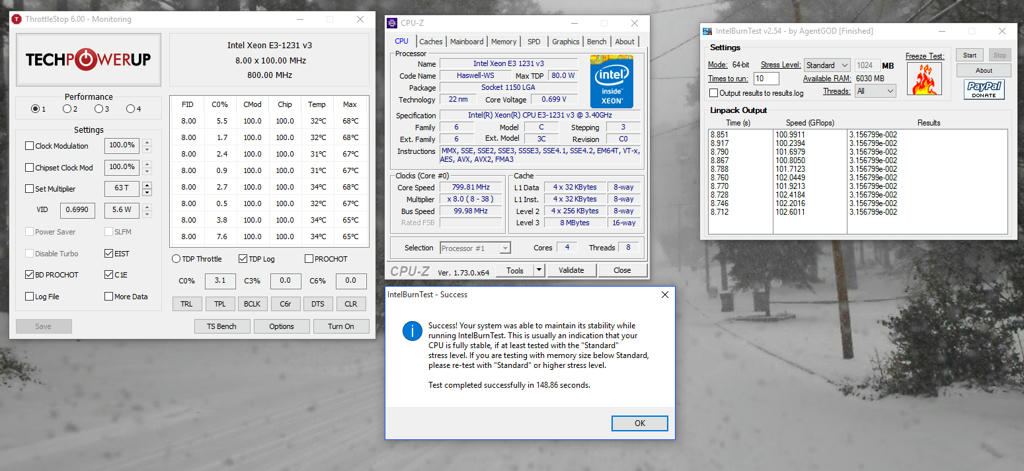
Task: Click the blue info icon in Success dialog
Action: pos(412,331)
